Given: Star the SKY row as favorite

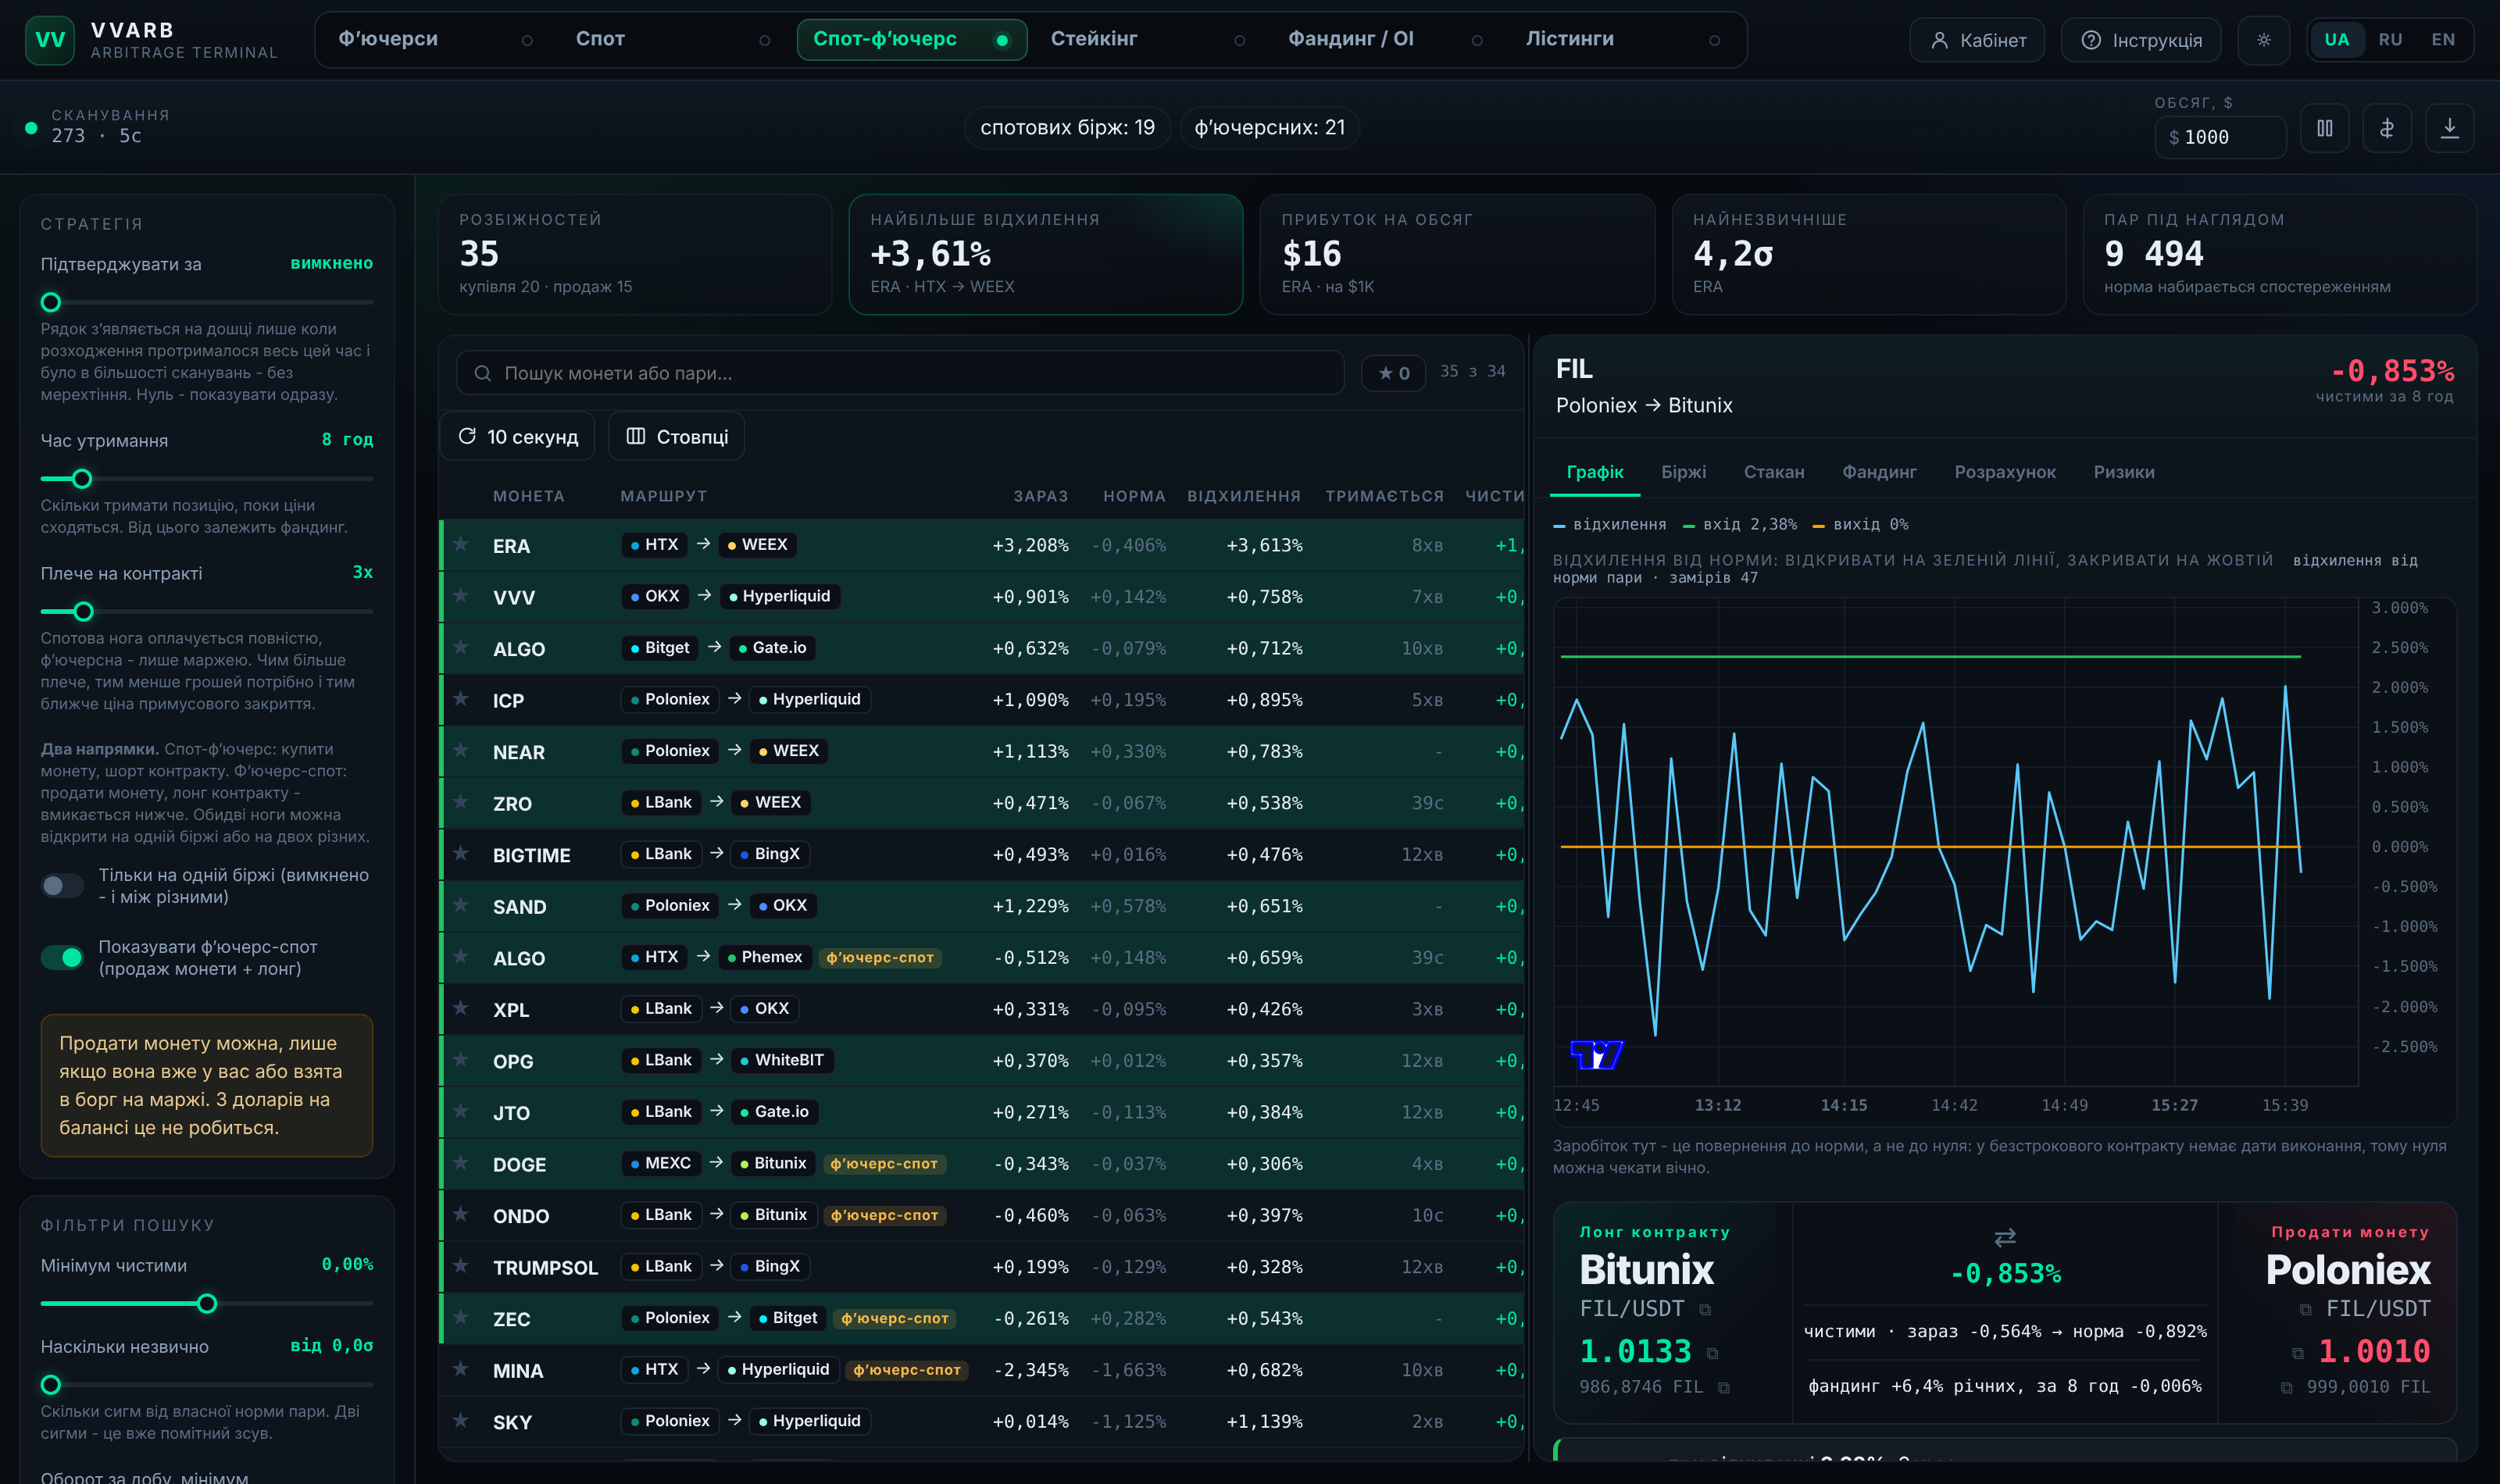Looking at the screenshot, I should click(461, 1420).
